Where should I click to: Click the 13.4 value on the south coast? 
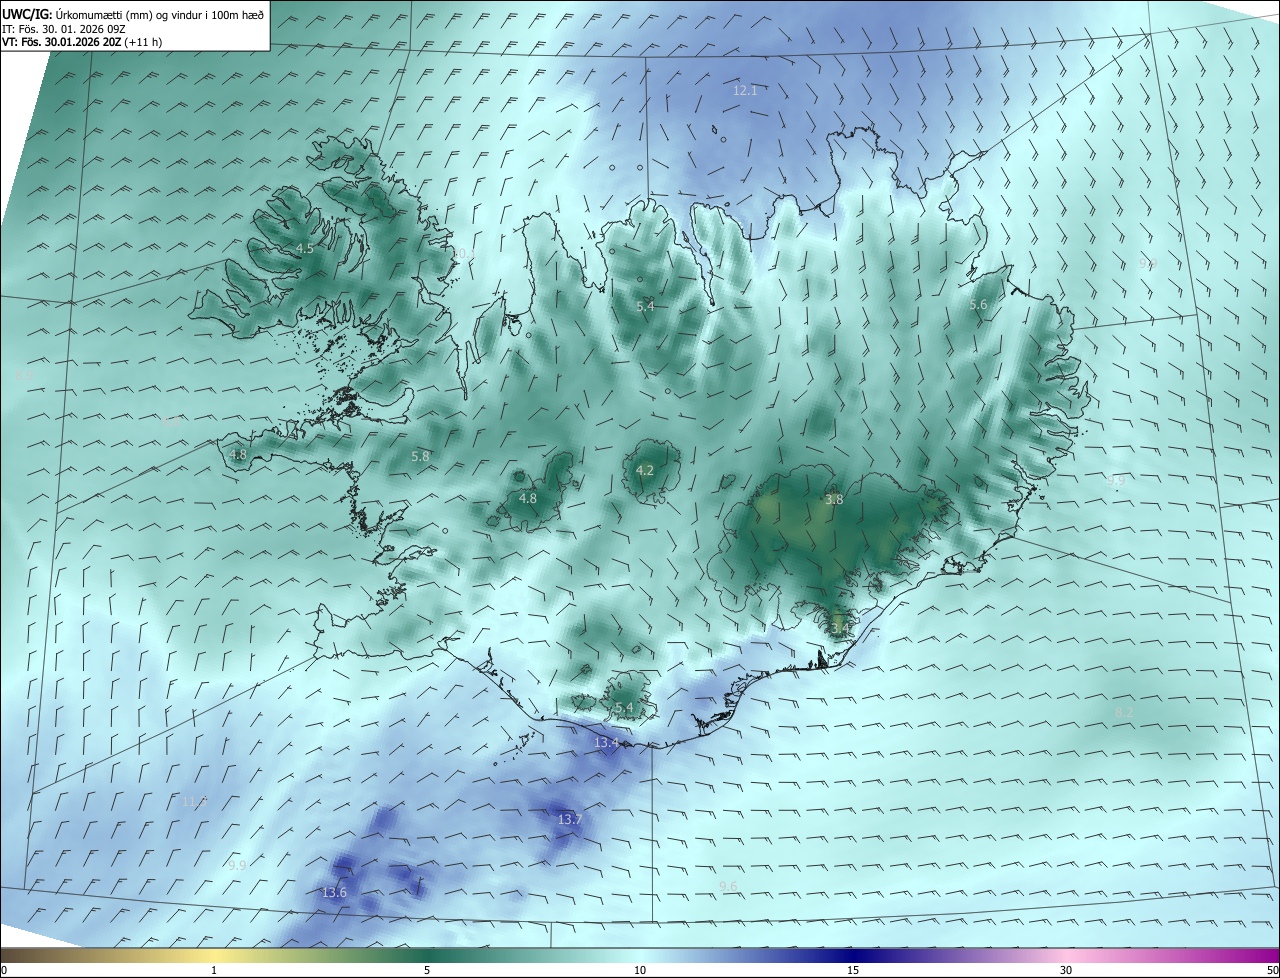(606, 743)
